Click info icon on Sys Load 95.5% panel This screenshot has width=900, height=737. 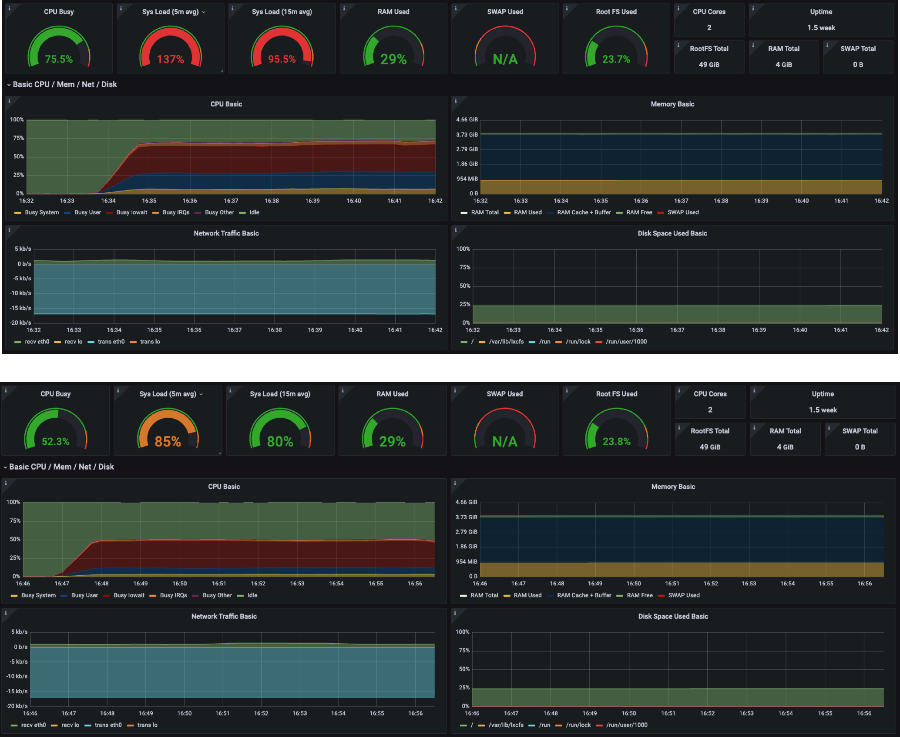[232, 8]
